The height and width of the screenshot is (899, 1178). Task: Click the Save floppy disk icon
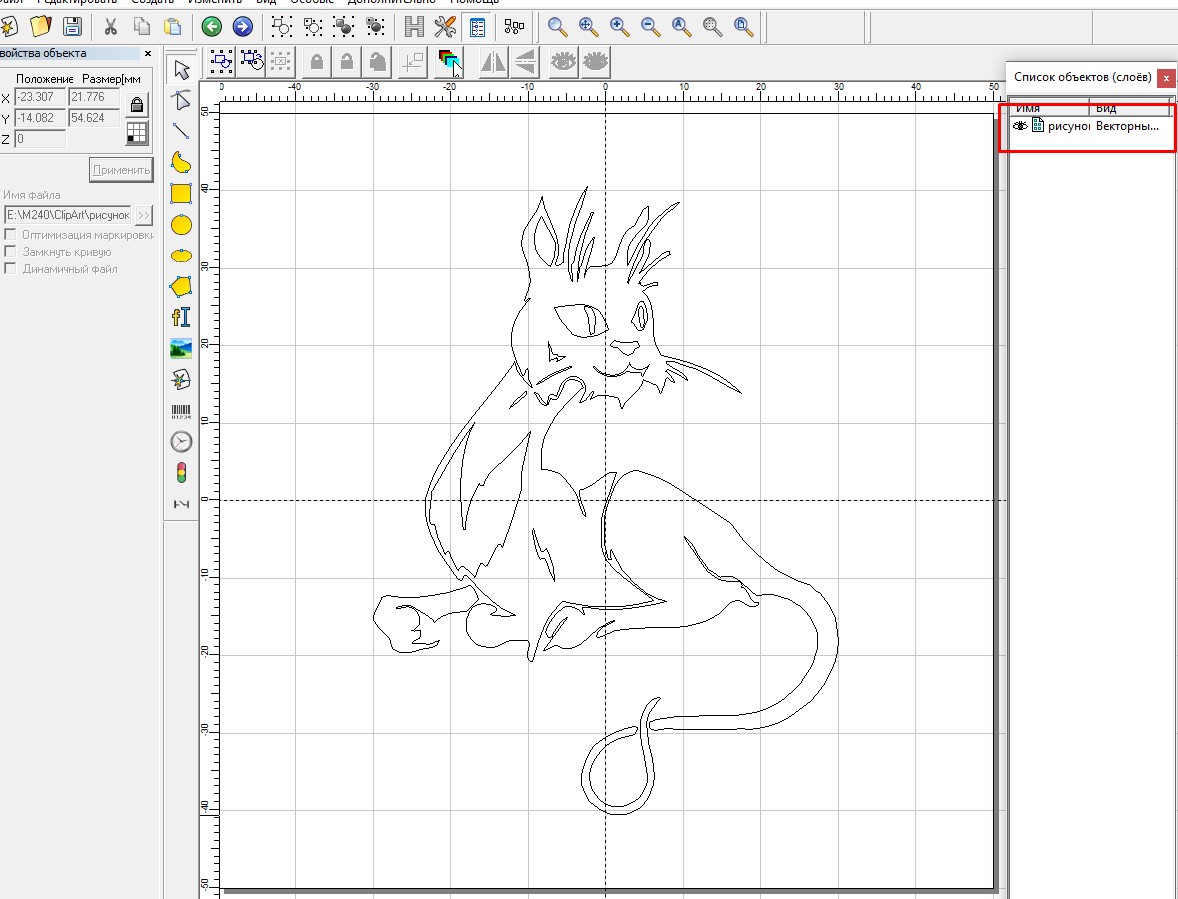pyautogui.click(x=72, y=27)
